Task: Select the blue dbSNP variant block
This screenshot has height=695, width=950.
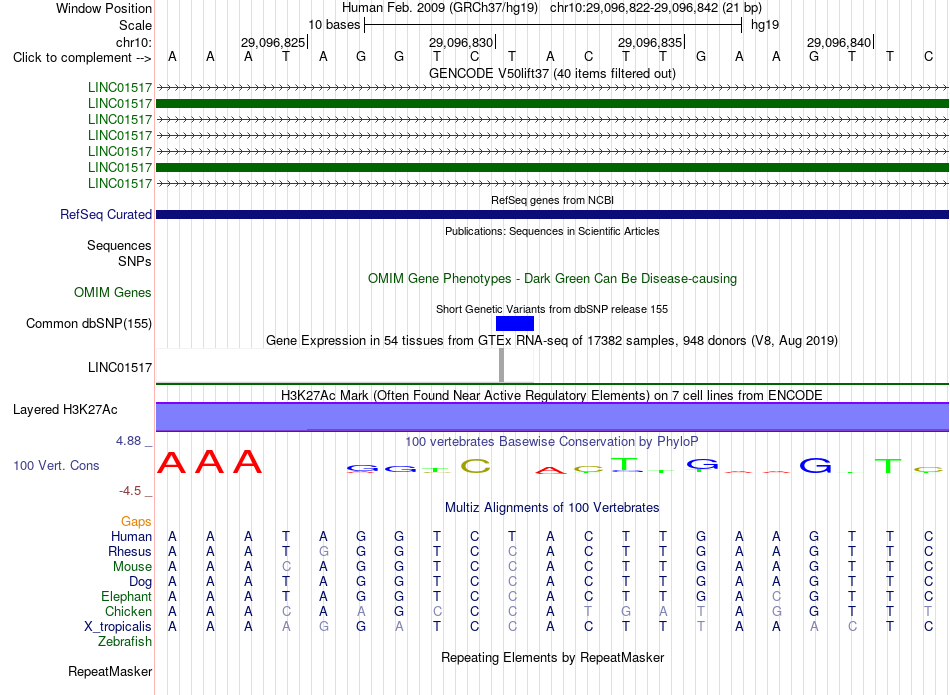Action: 514,324
